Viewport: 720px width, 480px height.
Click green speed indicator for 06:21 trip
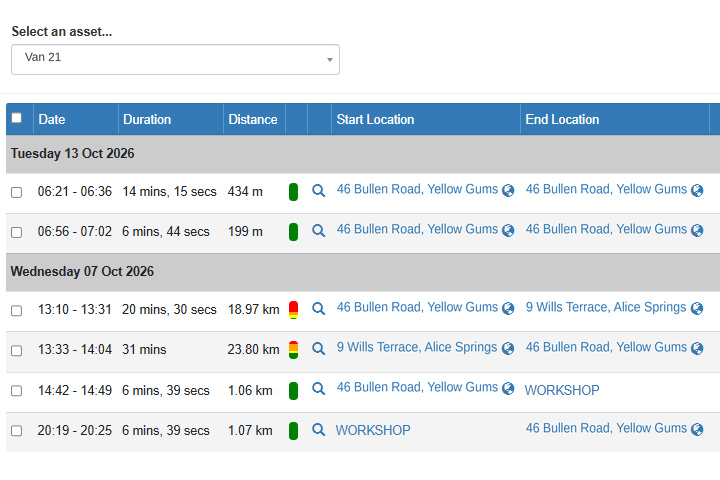[293, 192]
